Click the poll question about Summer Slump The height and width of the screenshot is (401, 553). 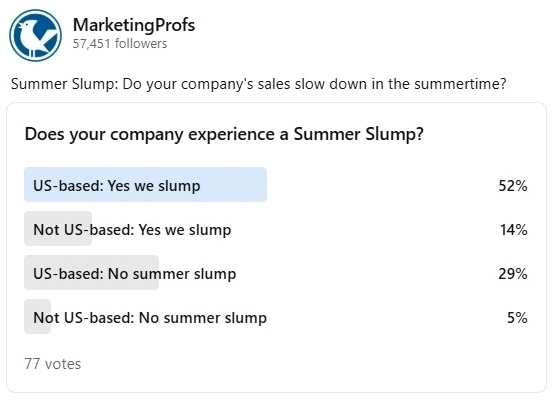(x=224, y=134)
